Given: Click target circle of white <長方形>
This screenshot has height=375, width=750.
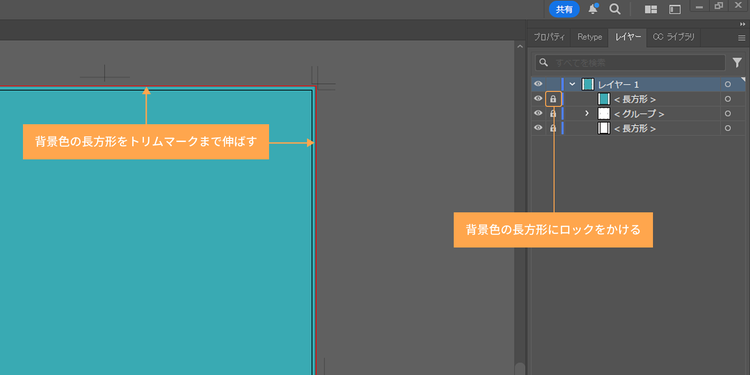Looking at the screenshot, I should [728, 128].
